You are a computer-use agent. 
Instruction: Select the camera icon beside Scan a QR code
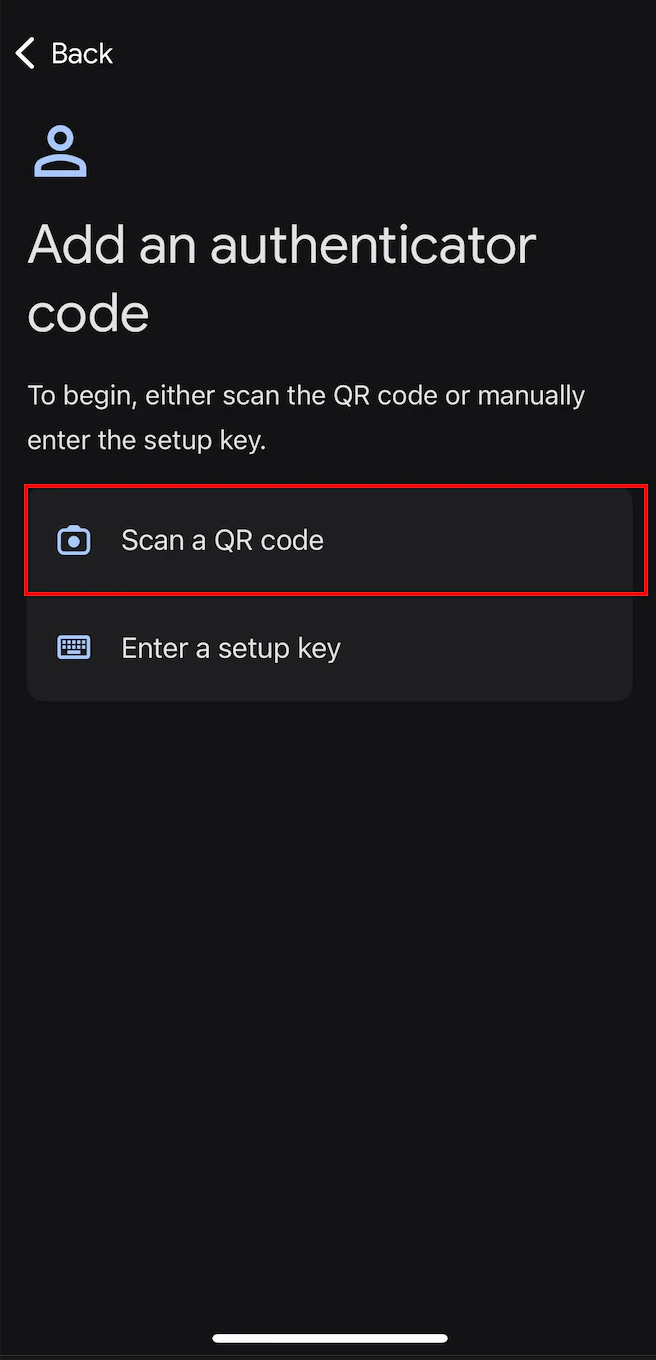click(x=73, y=540)
